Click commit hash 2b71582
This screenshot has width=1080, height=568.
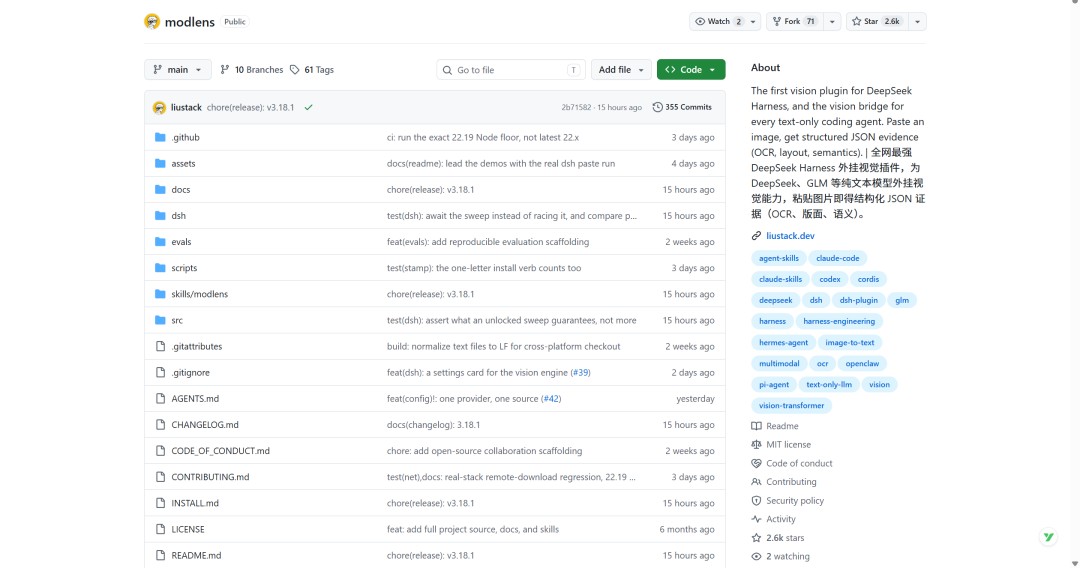(576, 107)
